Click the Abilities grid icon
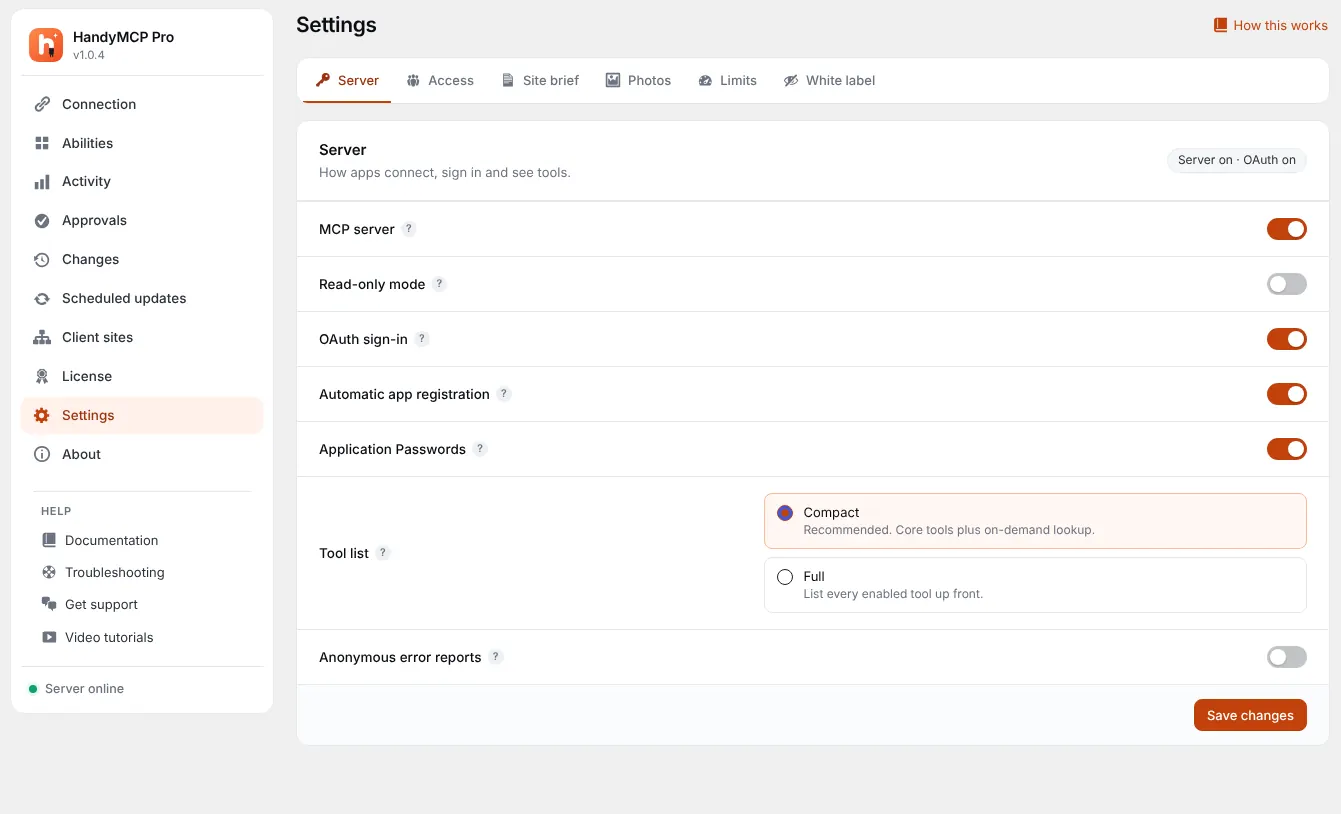Viewport: 1341px width, 814px height. coord(42,143)
